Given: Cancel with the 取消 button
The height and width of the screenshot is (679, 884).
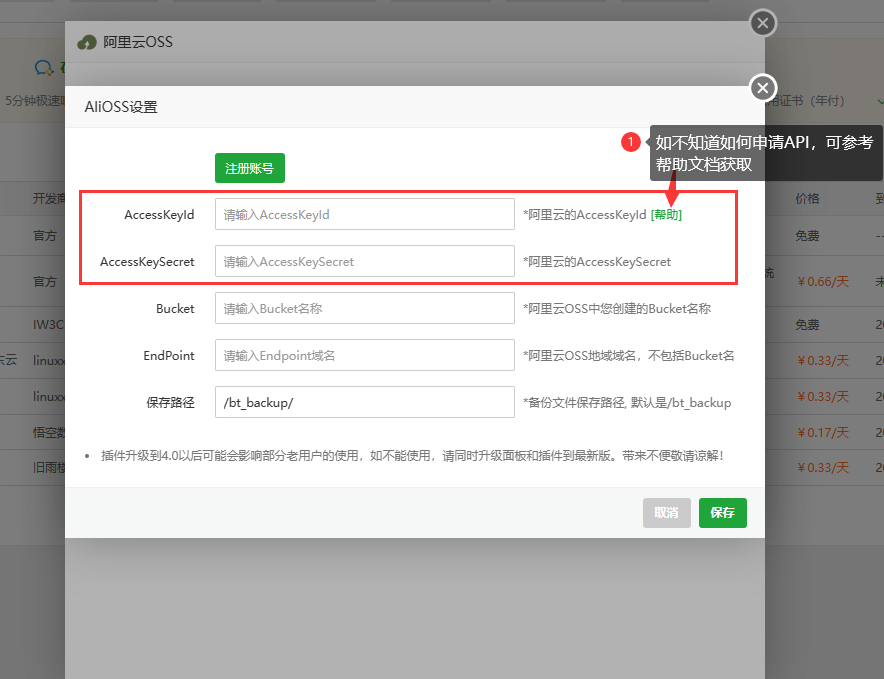Looking at the screenshot, I should tap(666, 513).
